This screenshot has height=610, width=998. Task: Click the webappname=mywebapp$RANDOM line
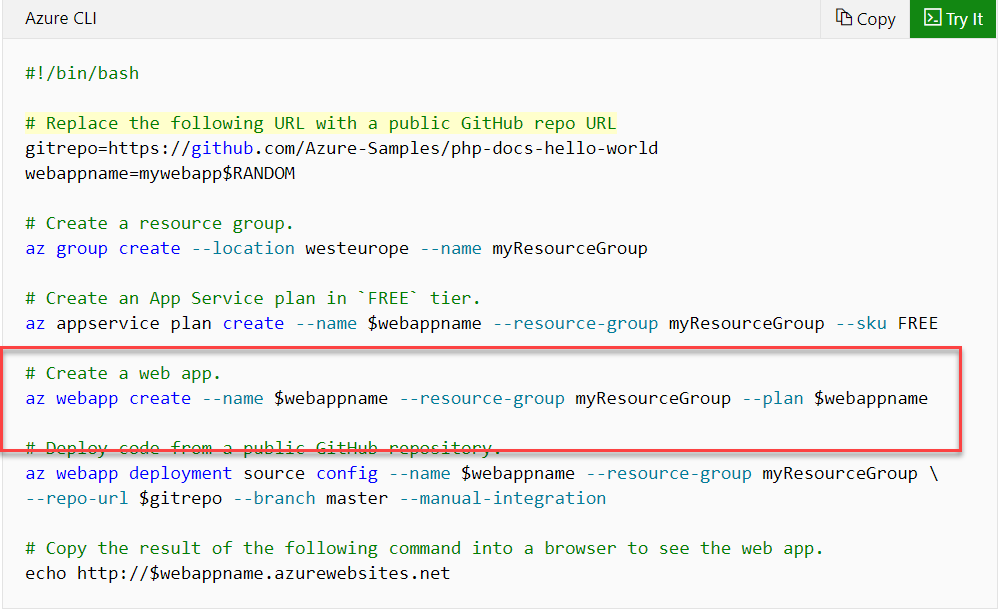[x=160, y=173]
